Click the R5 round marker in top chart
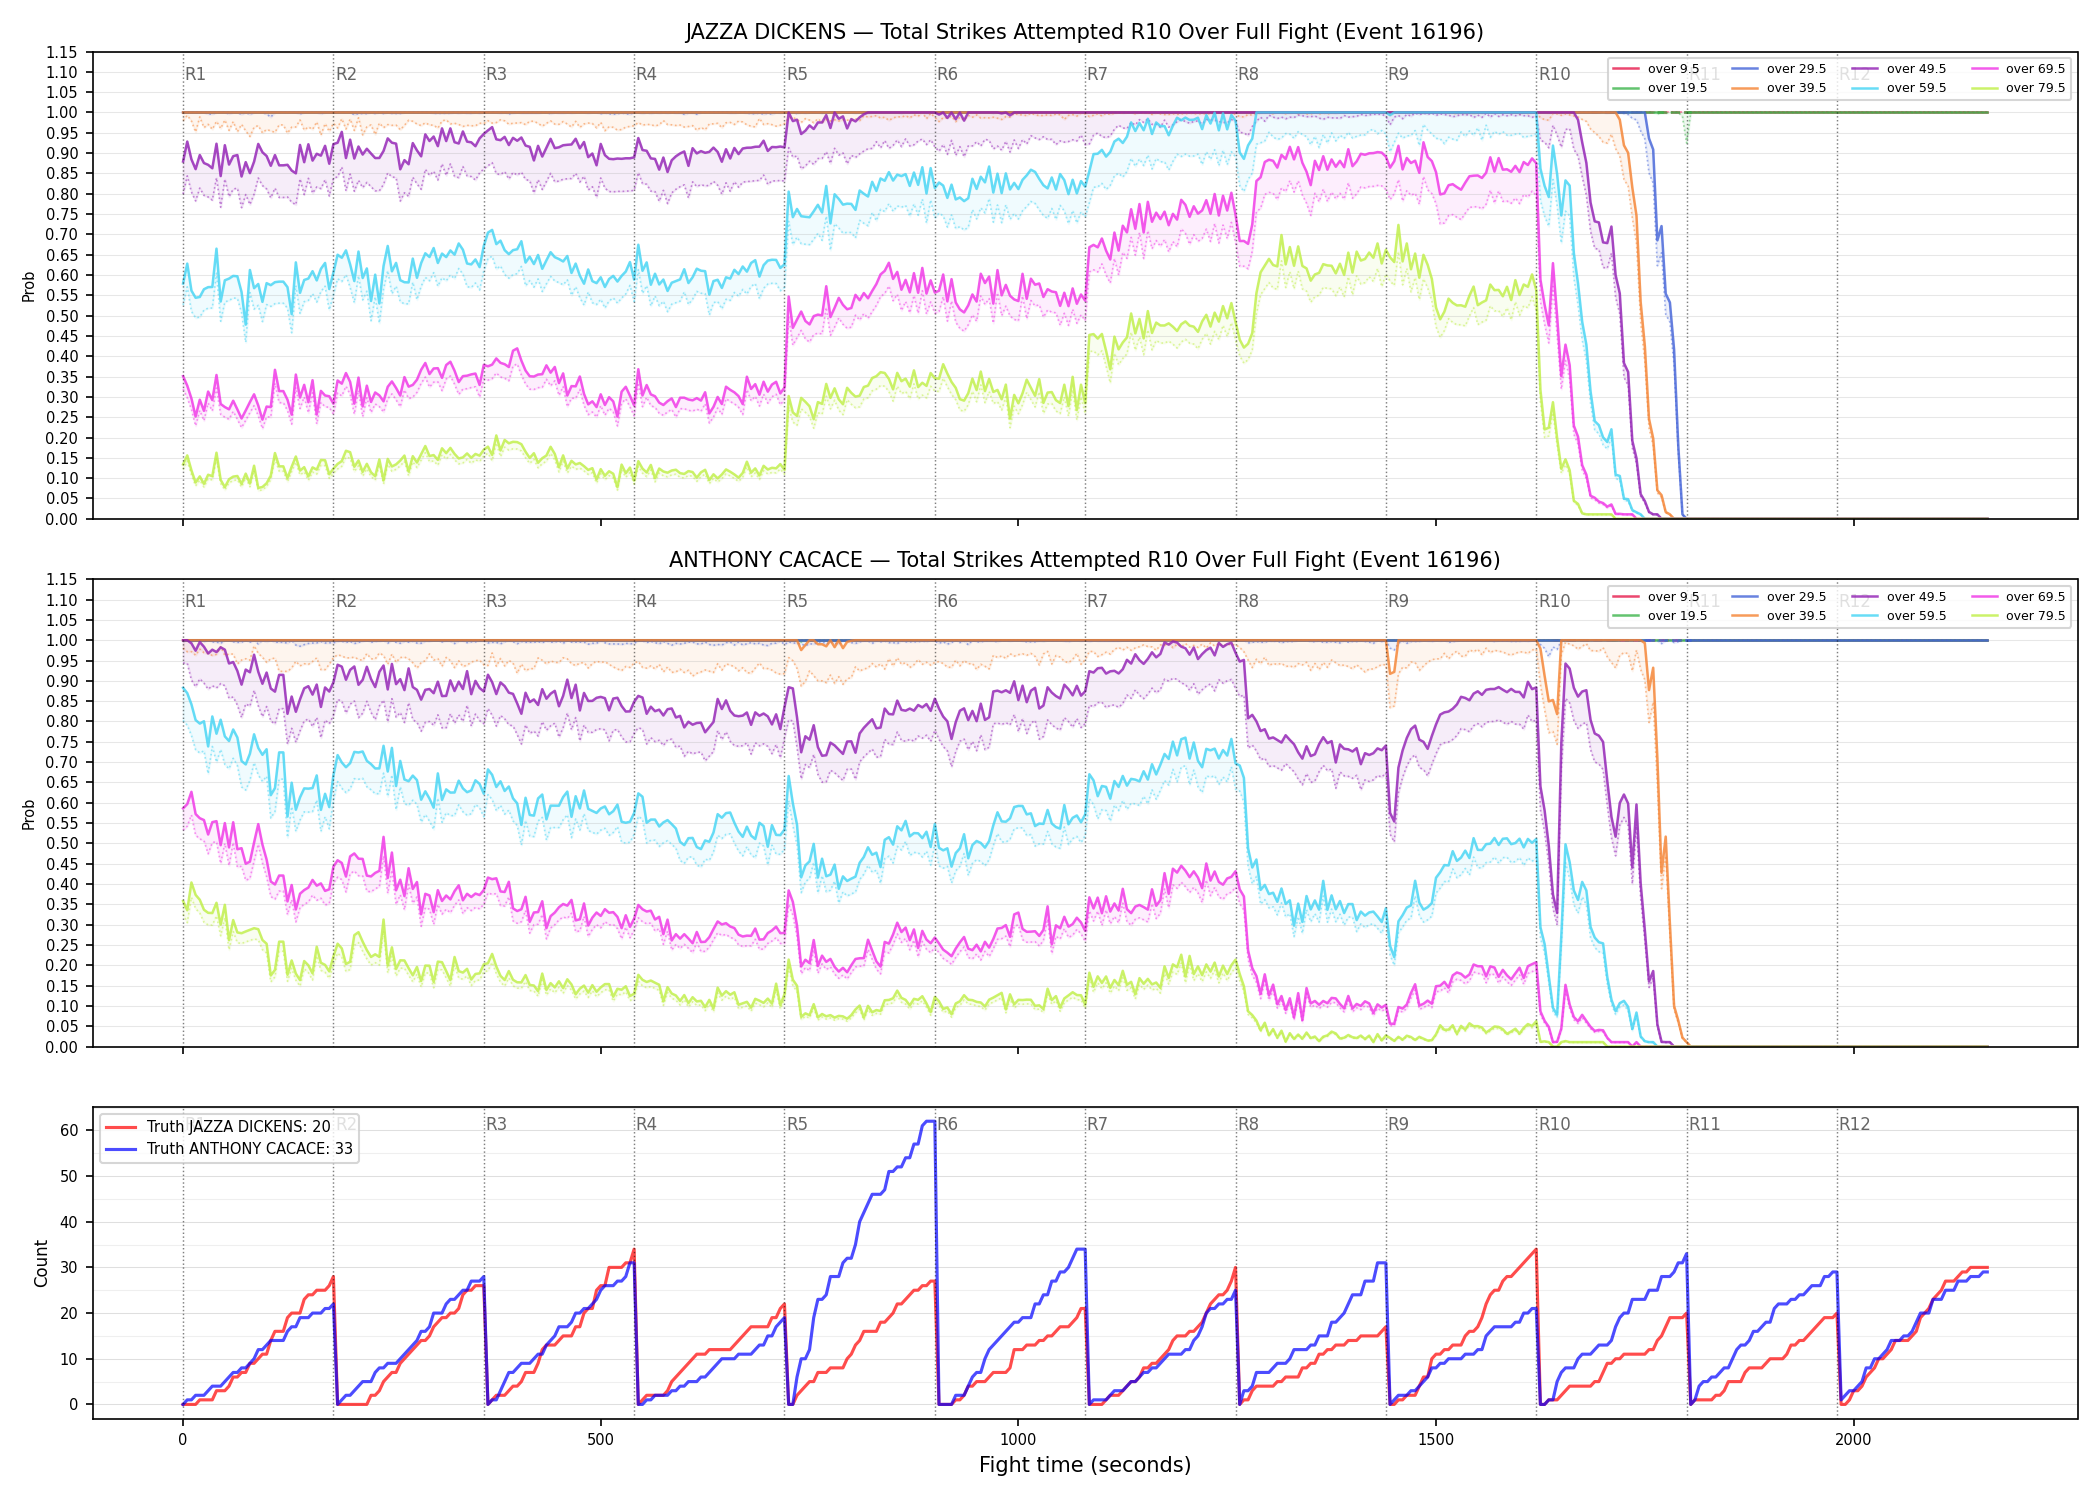Screen dimensions: 2100x1500 coord(797,74)
